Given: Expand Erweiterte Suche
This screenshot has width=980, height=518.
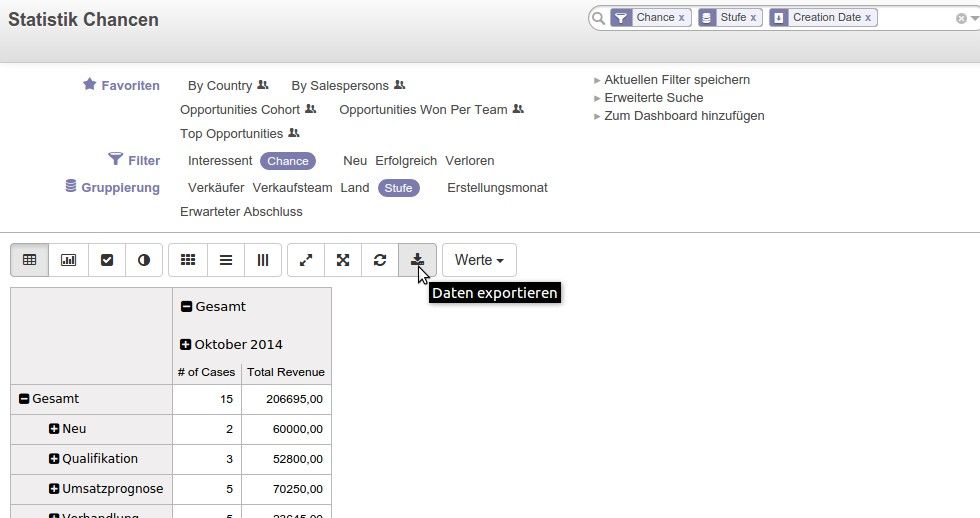Looking at the screenshot, I should coord(653,98).
